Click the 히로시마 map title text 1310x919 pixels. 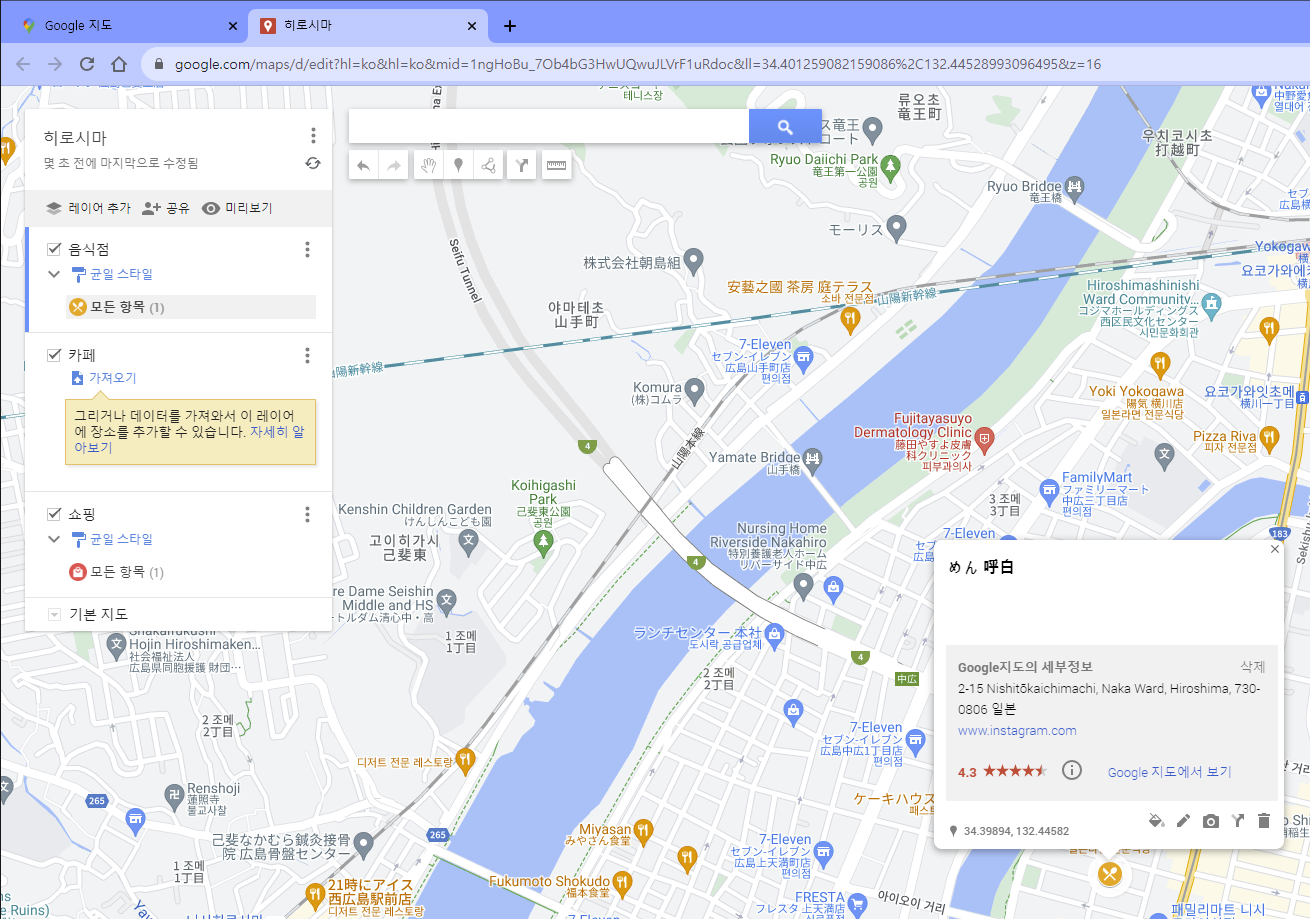coord(75,138)
